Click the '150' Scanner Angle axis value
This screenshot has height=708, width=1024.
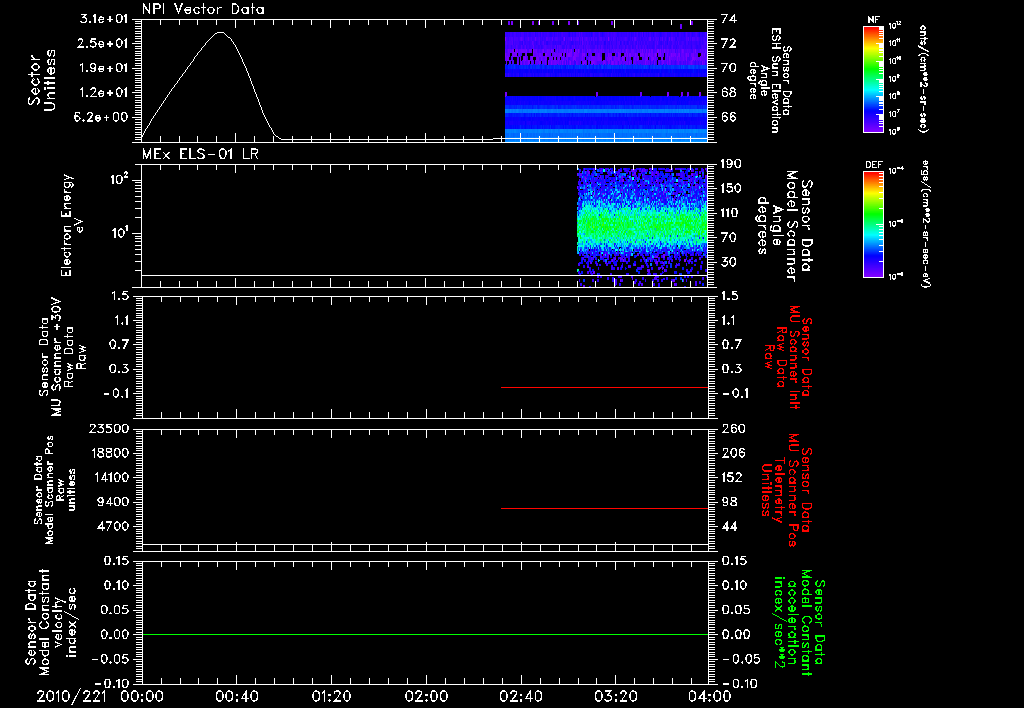click(731, 188)
